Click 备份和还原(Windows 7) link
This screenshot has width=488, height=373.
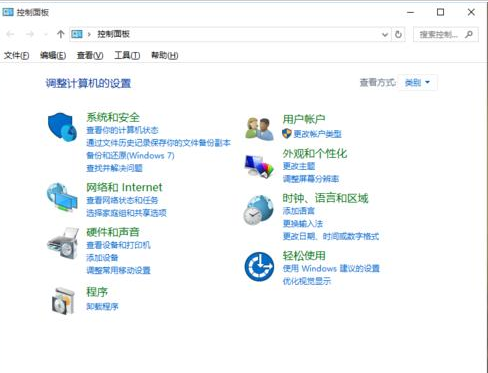tap(130, 155)
